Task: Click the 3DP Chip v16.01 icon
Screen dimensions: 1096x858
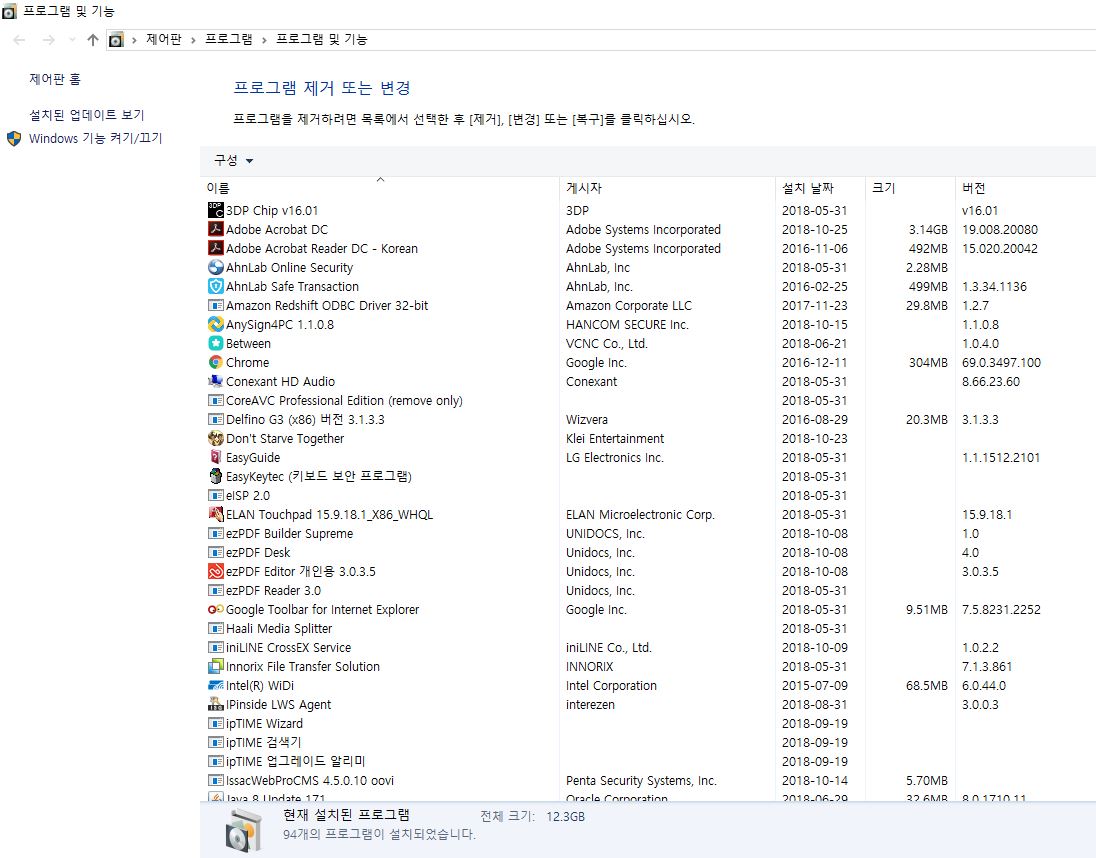Action: pos(215,211)
